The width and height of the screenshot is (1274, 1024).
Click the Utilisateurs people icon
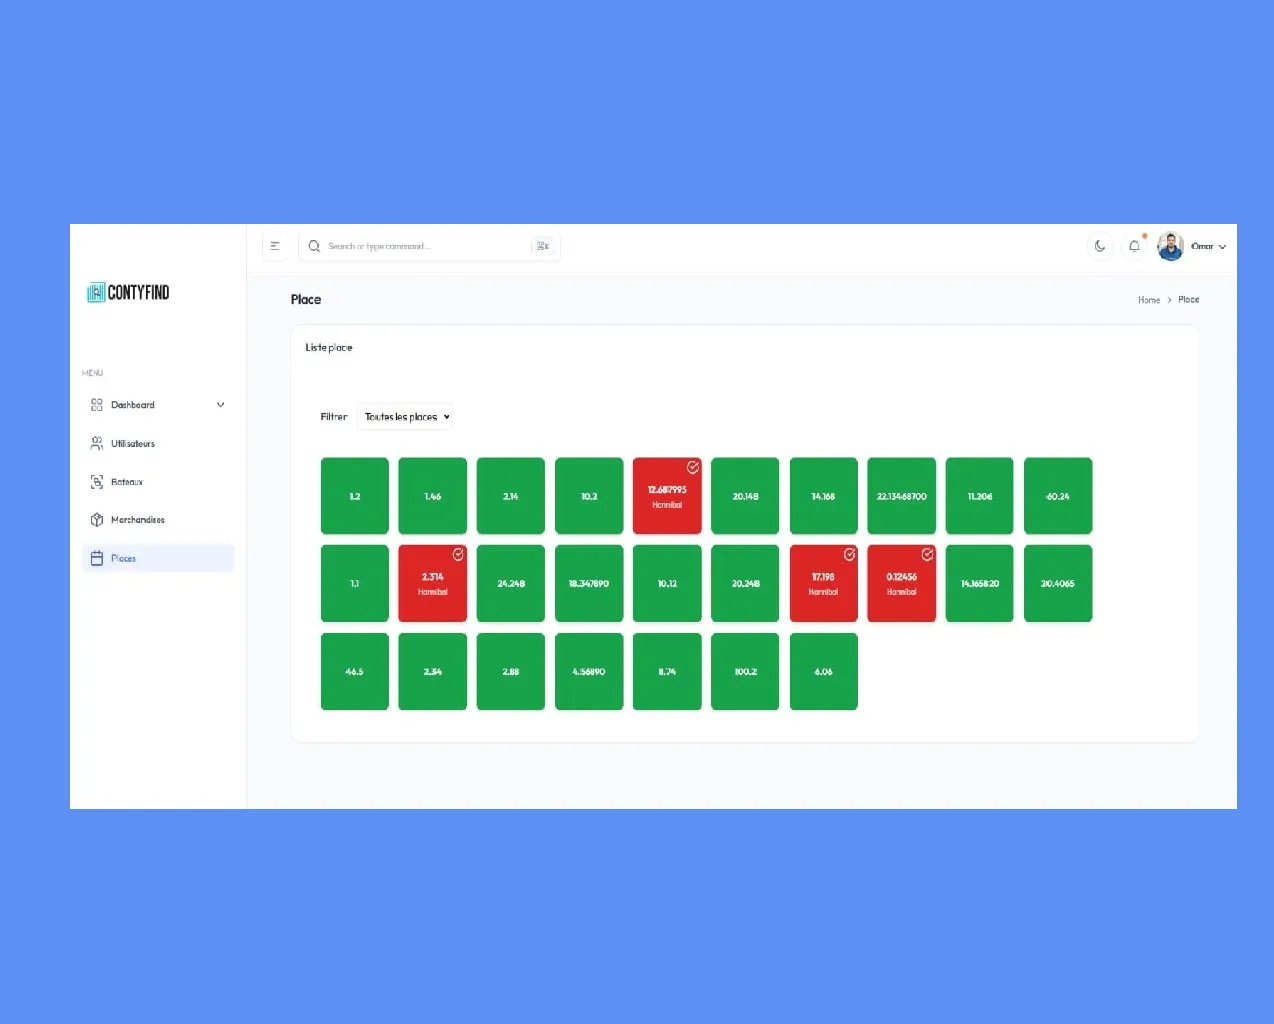tap(97, 443)
